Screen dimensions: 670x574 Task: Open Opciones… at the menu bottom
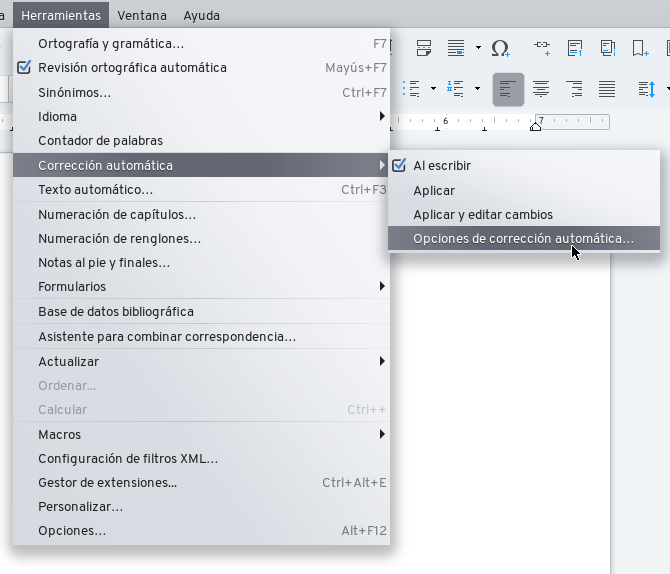point(201,530)
